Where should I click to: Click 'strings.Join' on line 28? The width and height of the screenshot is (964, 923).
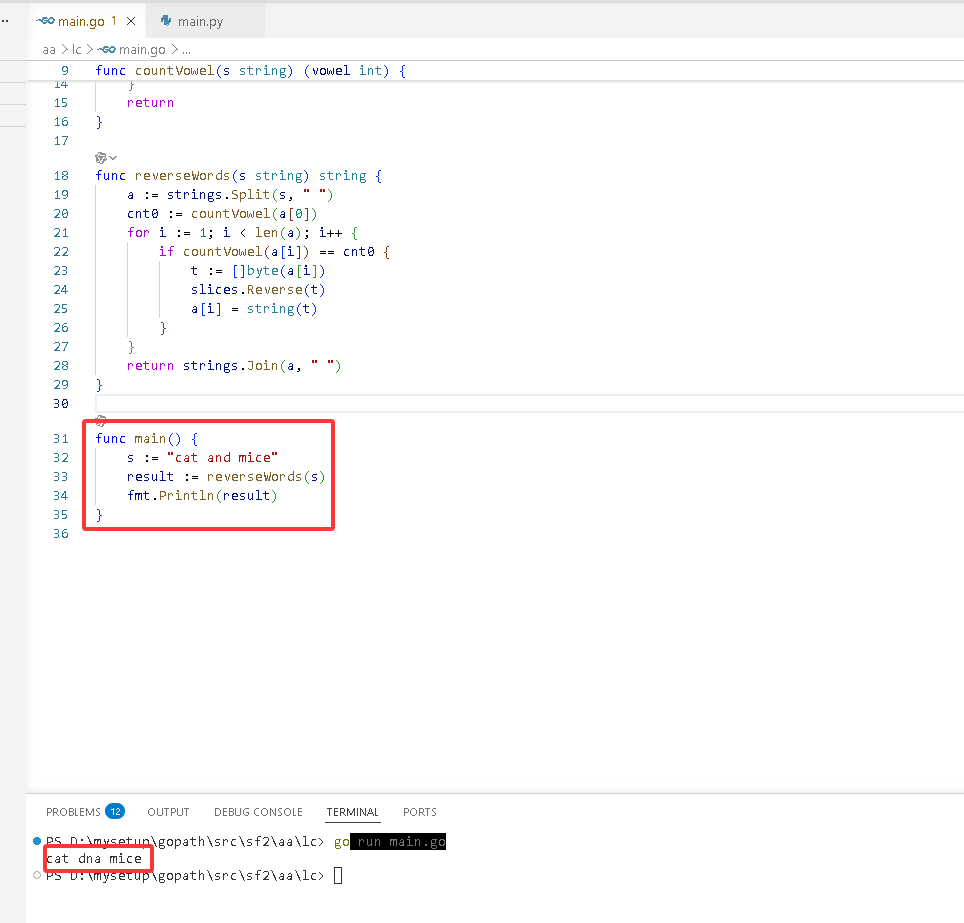[x=230, y=365]
